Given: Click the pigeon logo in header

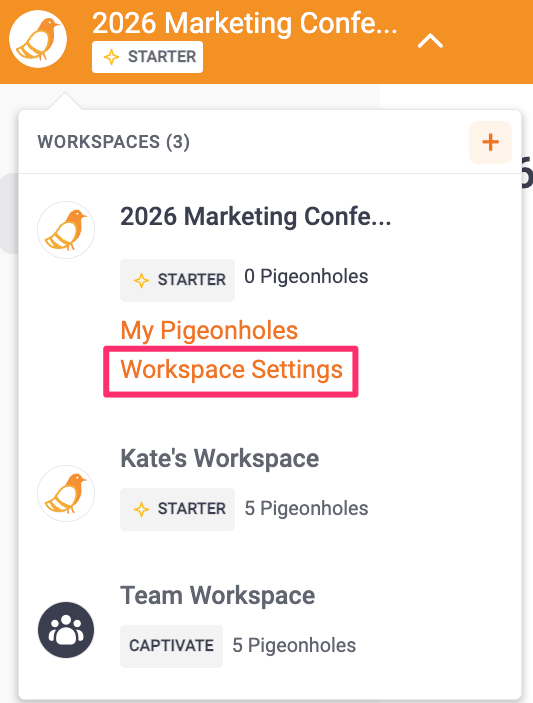Looking at the screenshot, I should 38,39.
